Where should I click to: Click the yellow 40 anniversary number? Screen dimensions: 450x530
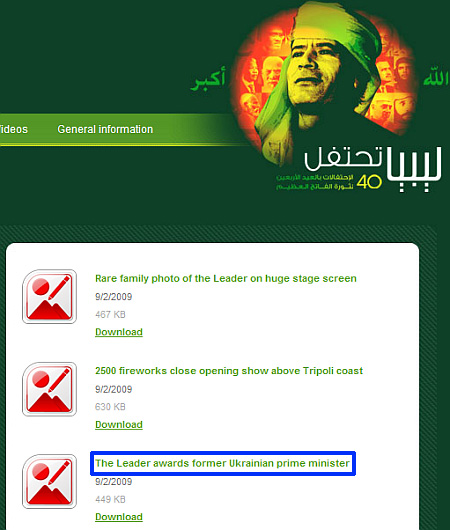pyautogui.click(x=369, y=182)
